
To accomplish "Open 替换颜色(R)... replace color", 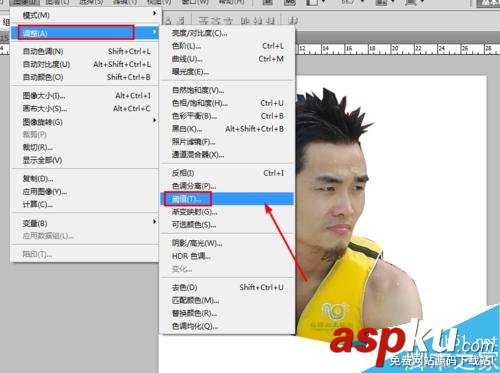I will tap(227, 313).
